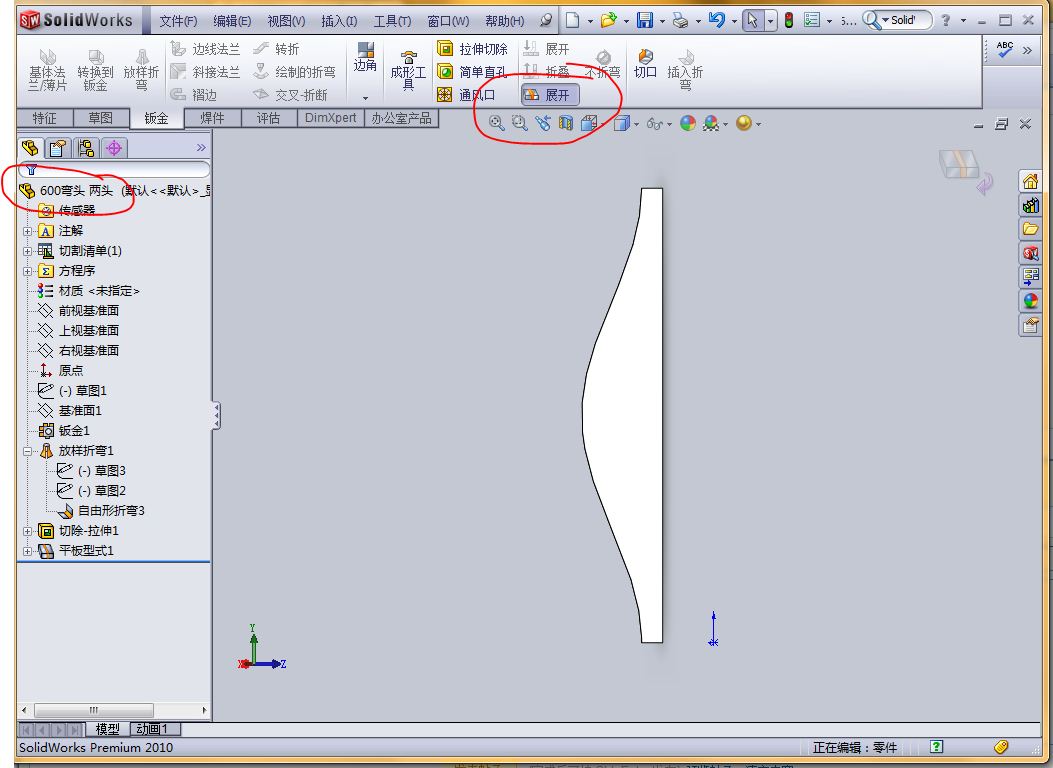Collapse the 放样折弯1 feature node

pyautogui.click(x=28, y=451)
